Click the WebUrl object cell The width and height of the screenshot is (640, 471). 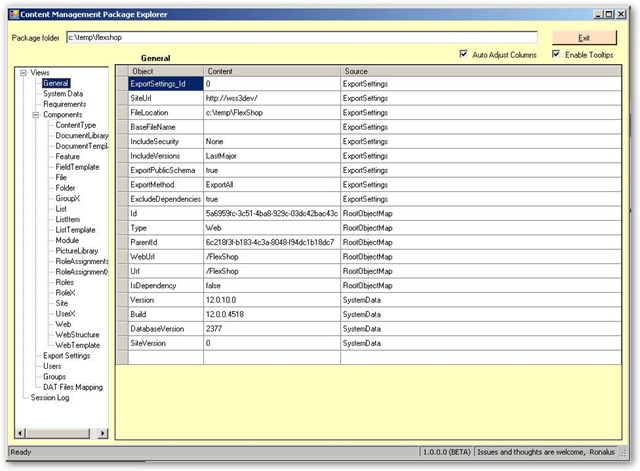(x=166, y=257)
